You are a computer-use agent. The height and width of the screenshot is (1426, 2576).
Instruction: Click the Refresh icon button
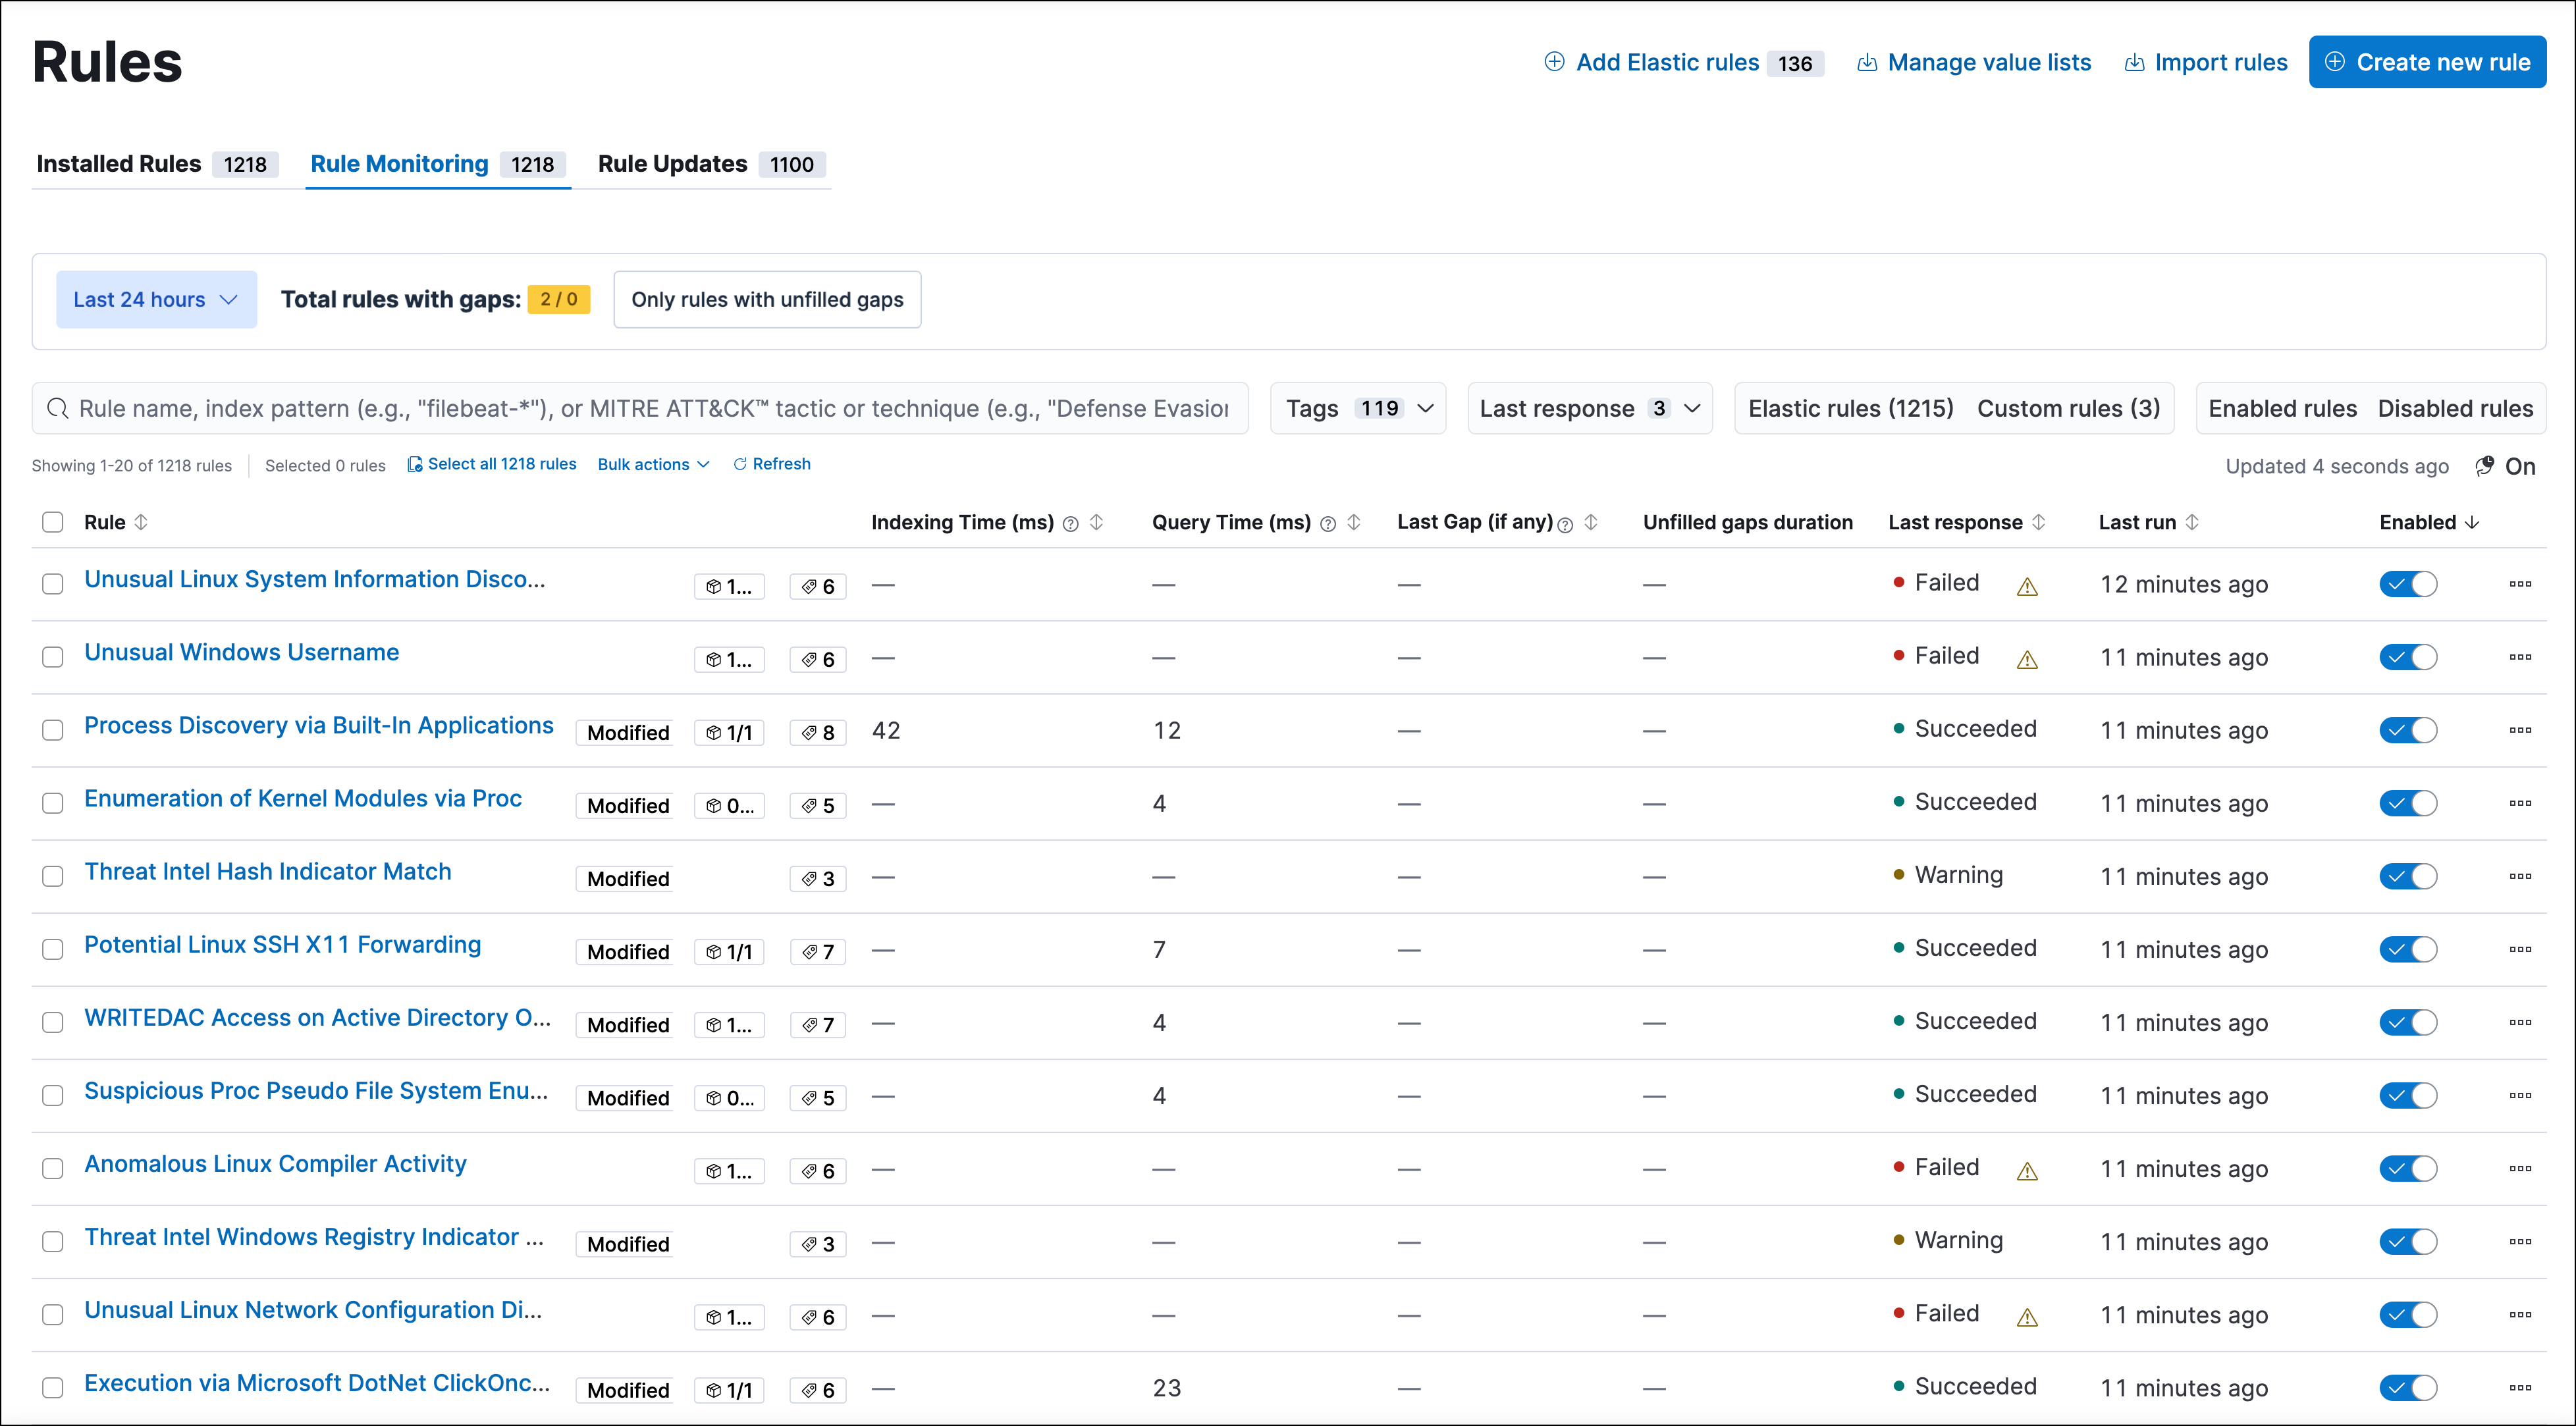(740, 464)
